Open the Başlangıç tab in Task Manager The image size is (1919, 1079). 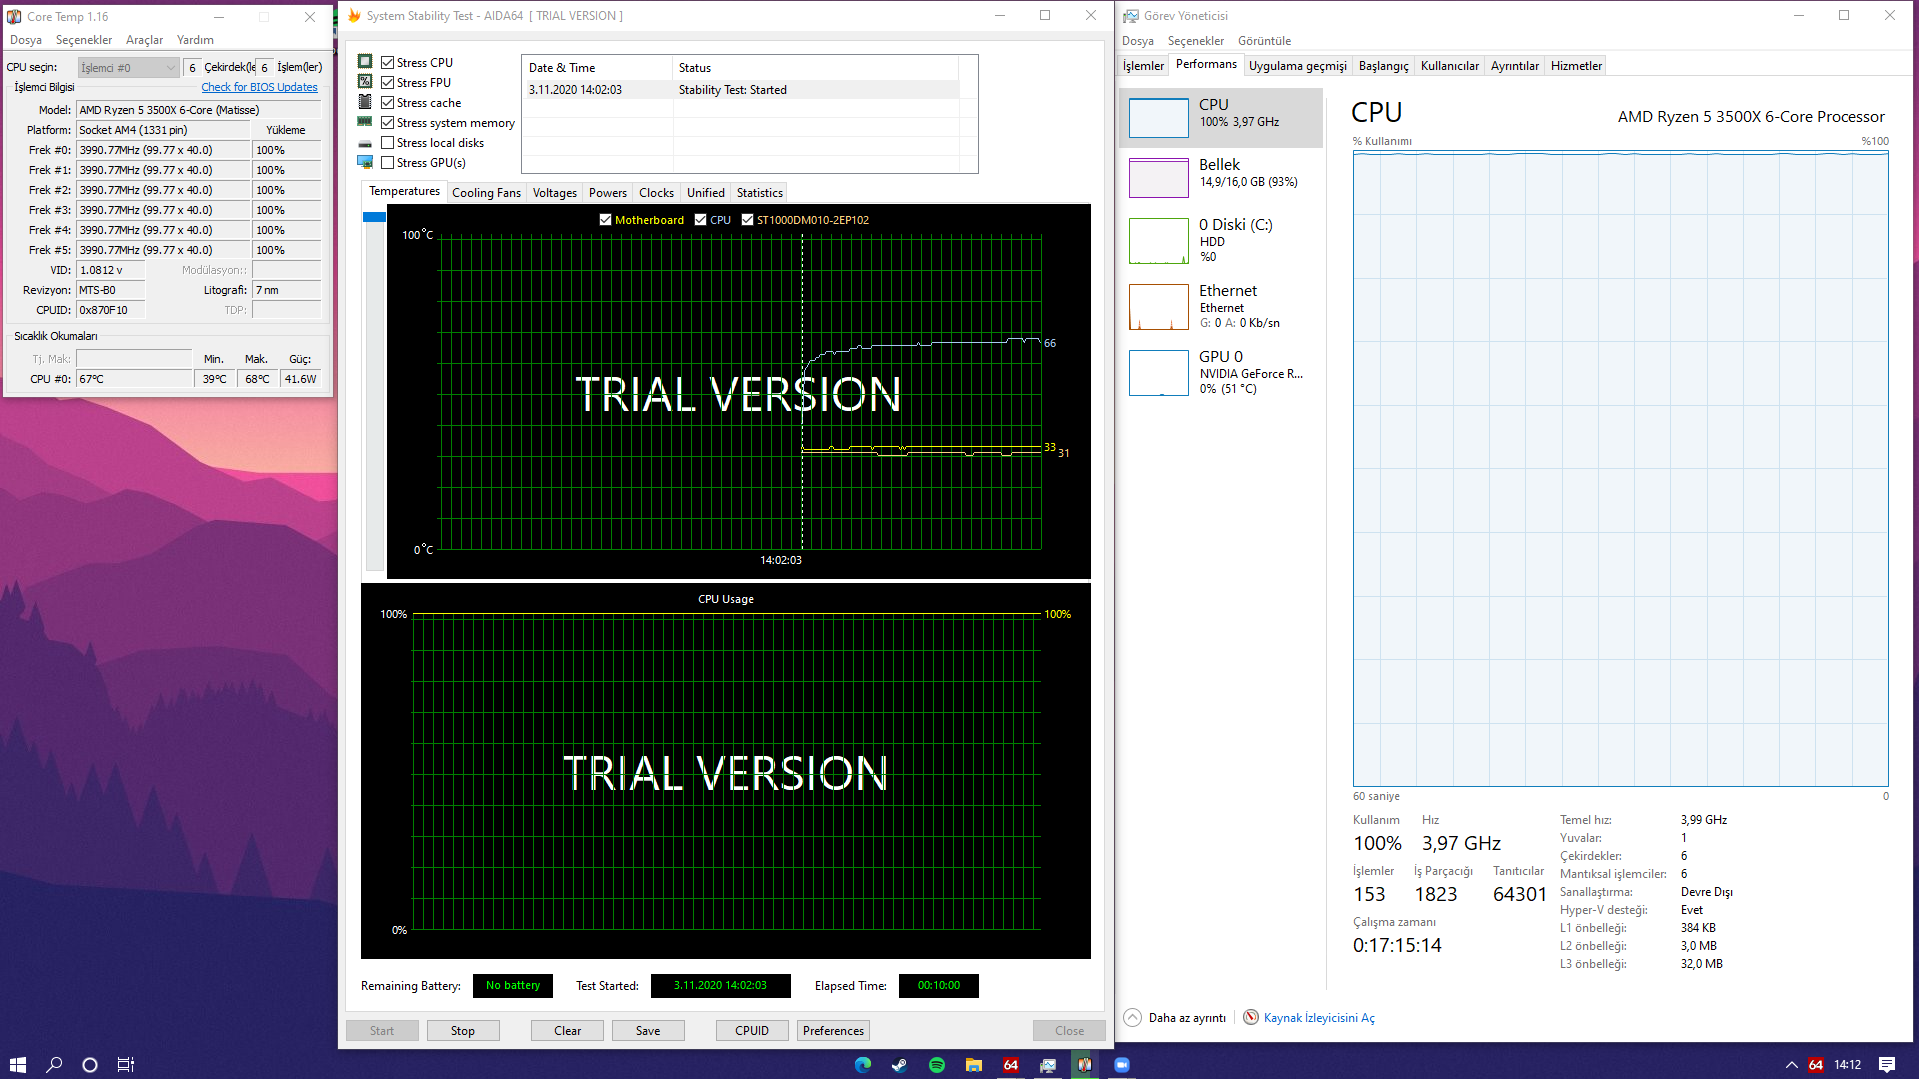point(1383,66)
